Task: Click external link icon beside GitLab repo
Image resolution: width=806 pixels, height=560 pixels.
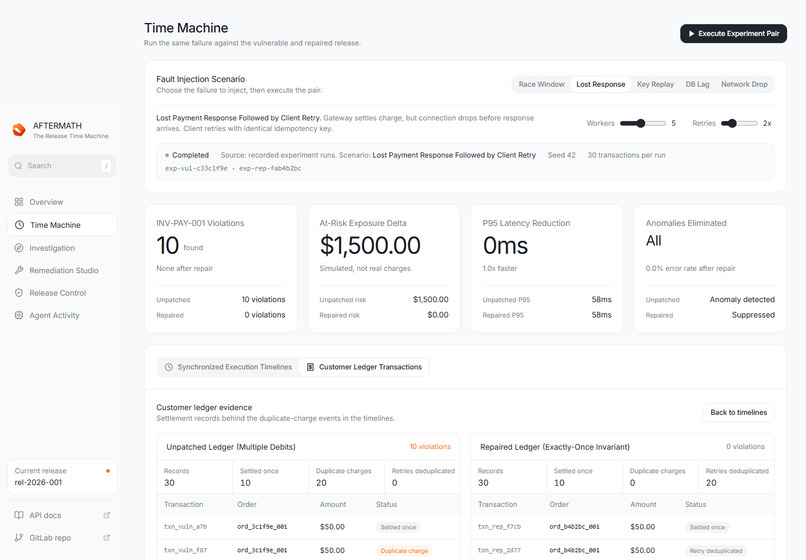Action: click(106, 537)
